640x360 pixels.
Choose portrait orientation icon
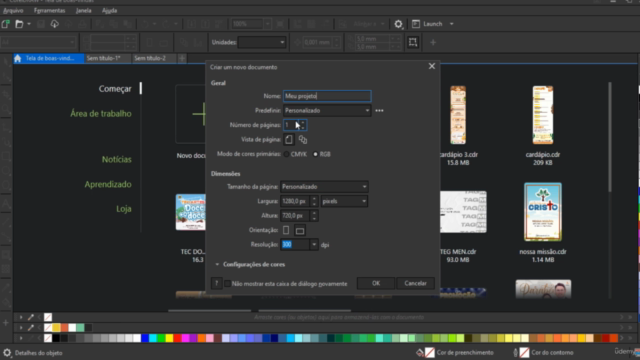point(286,230)
